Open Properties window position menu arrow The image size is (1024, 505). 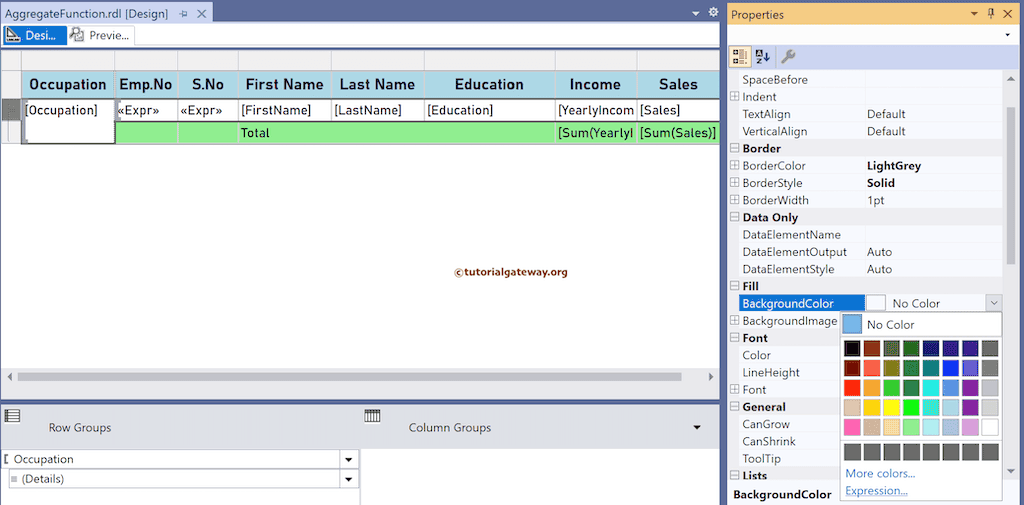[975, 14]
